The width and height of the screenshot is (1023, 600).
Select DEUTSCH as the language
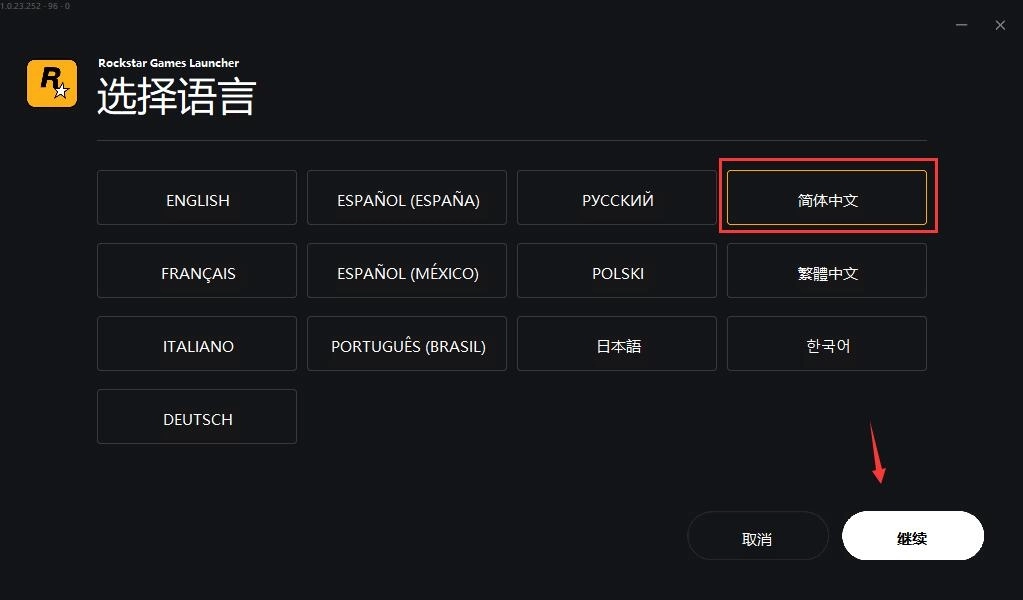coord(197,417)
